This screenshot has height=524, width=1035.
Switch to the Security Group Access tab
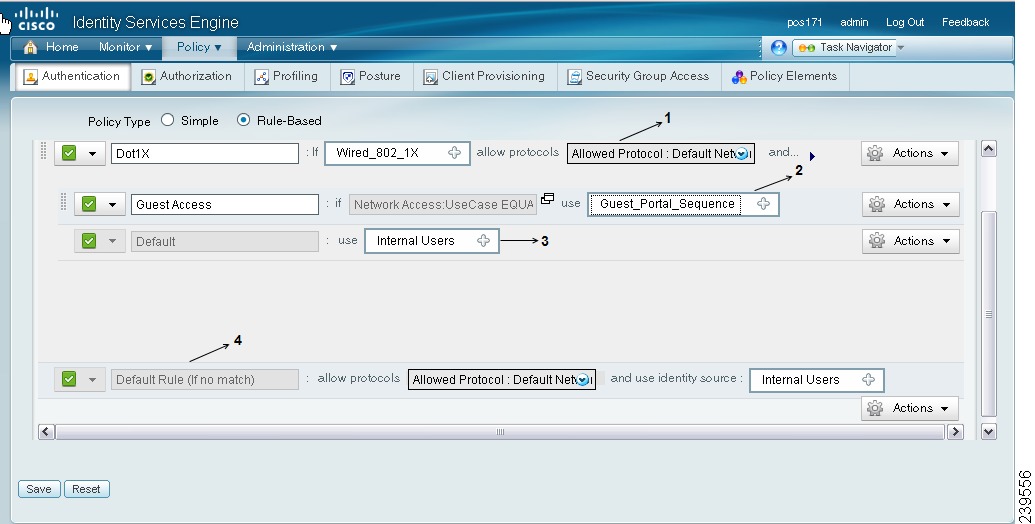(x=638, y=77)
